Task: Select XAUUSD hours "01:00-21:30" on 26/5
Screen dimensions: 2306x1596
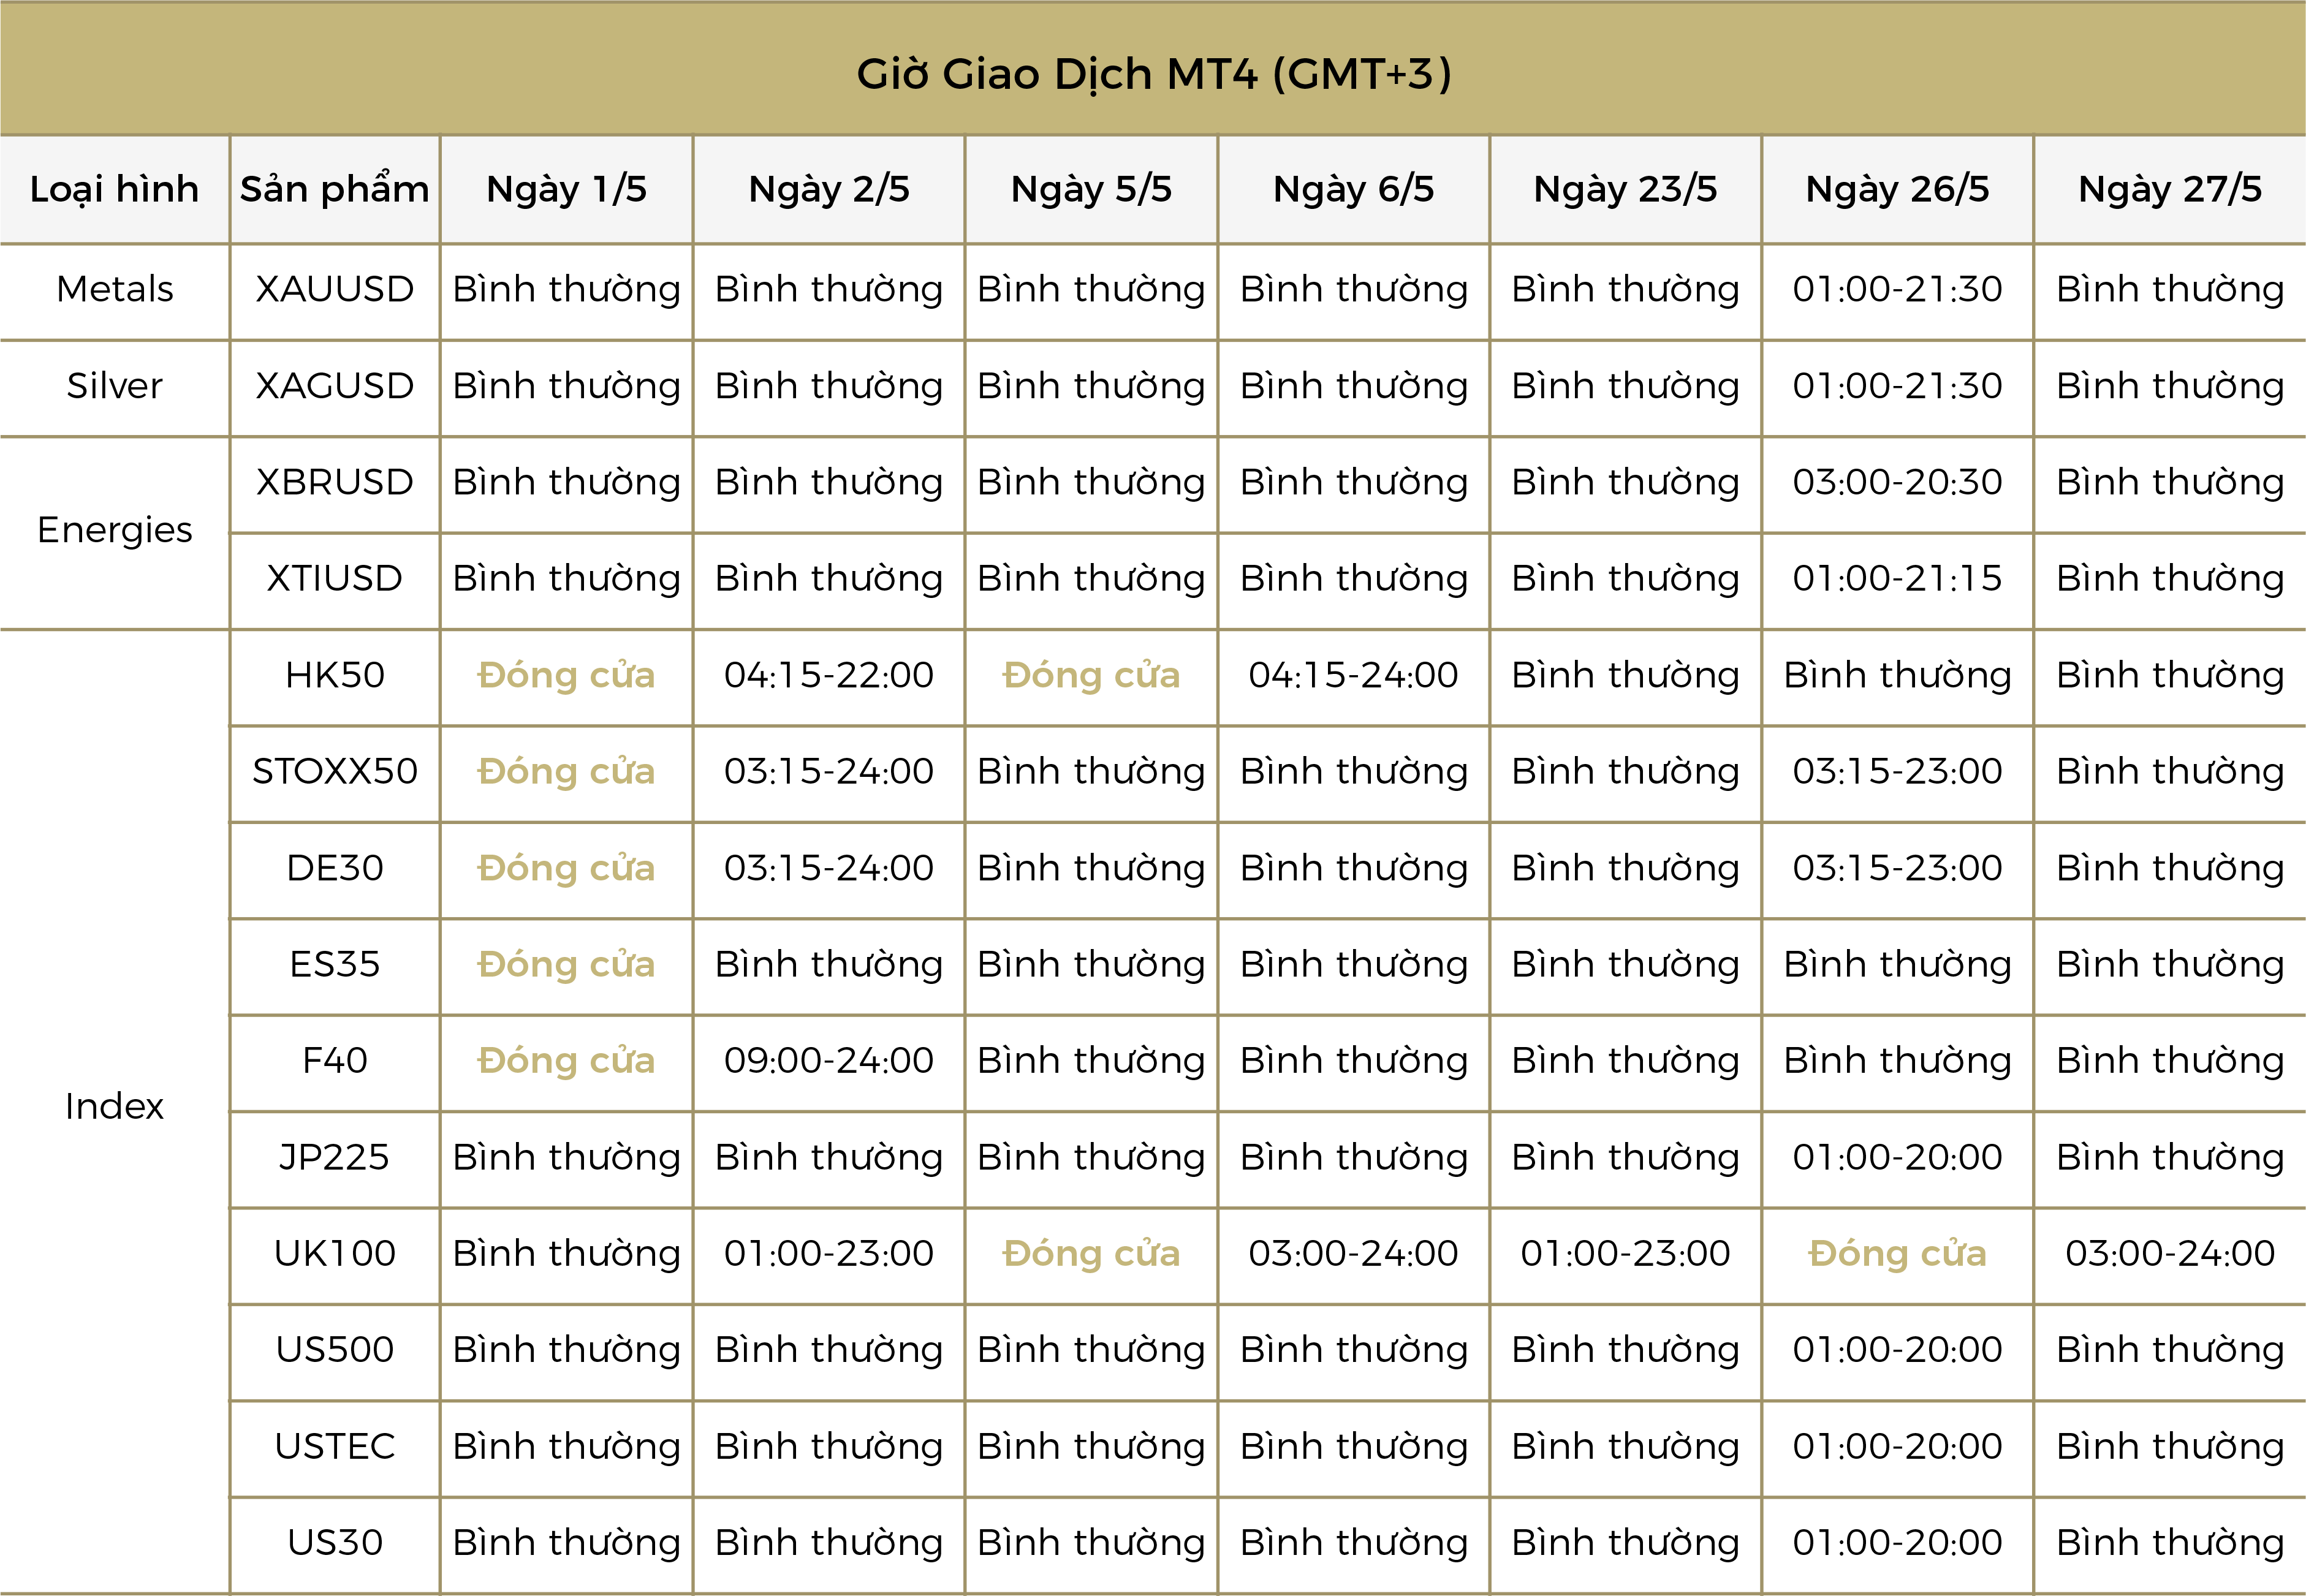Action: pyautogui.click(x=1898, y=289)
